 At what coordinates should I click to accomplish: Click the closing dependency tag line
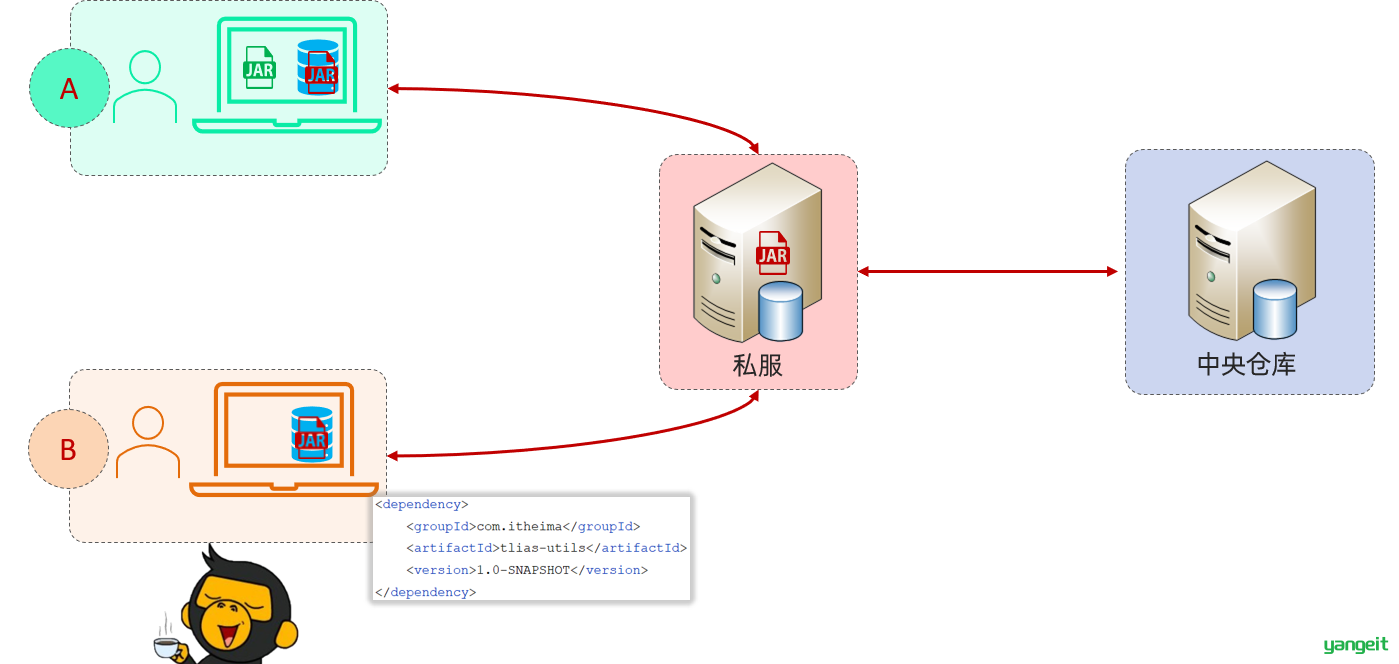(x=426, y=592)
